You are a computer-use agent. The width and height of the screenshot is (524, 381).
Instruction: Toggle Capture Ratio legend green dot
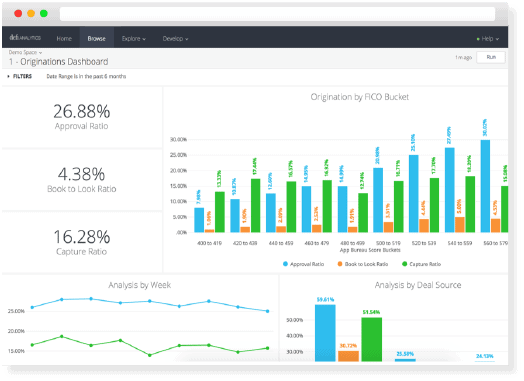click(x=404, y=264)
